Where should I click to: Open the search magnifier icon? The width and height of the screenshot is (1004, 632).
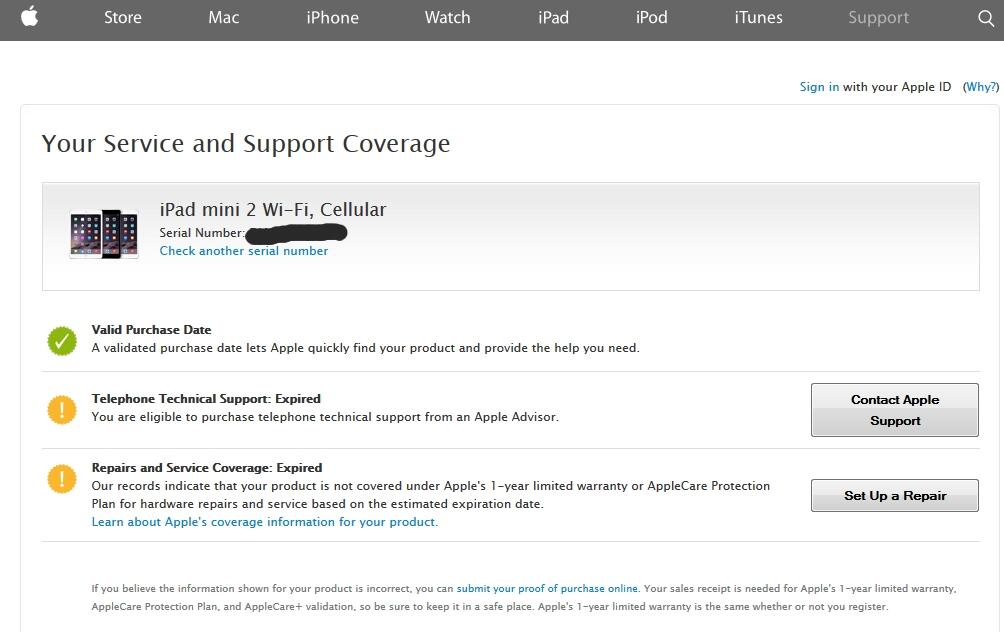(986, 18)
